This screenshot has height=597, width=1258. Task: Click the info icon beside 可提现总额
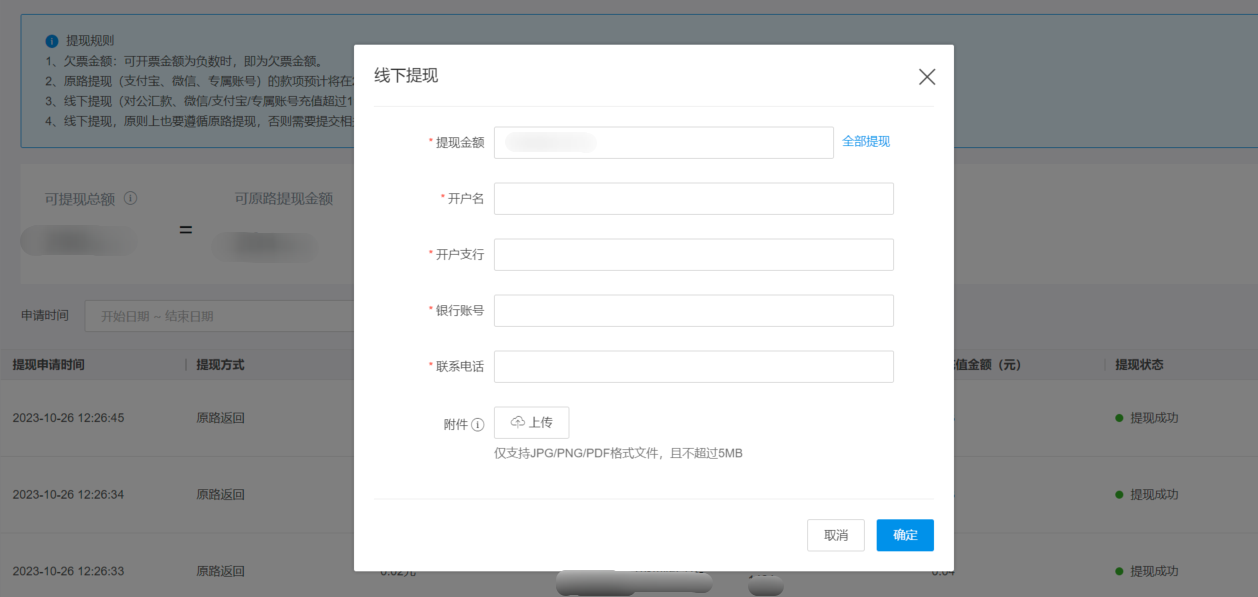coord(130,199)
